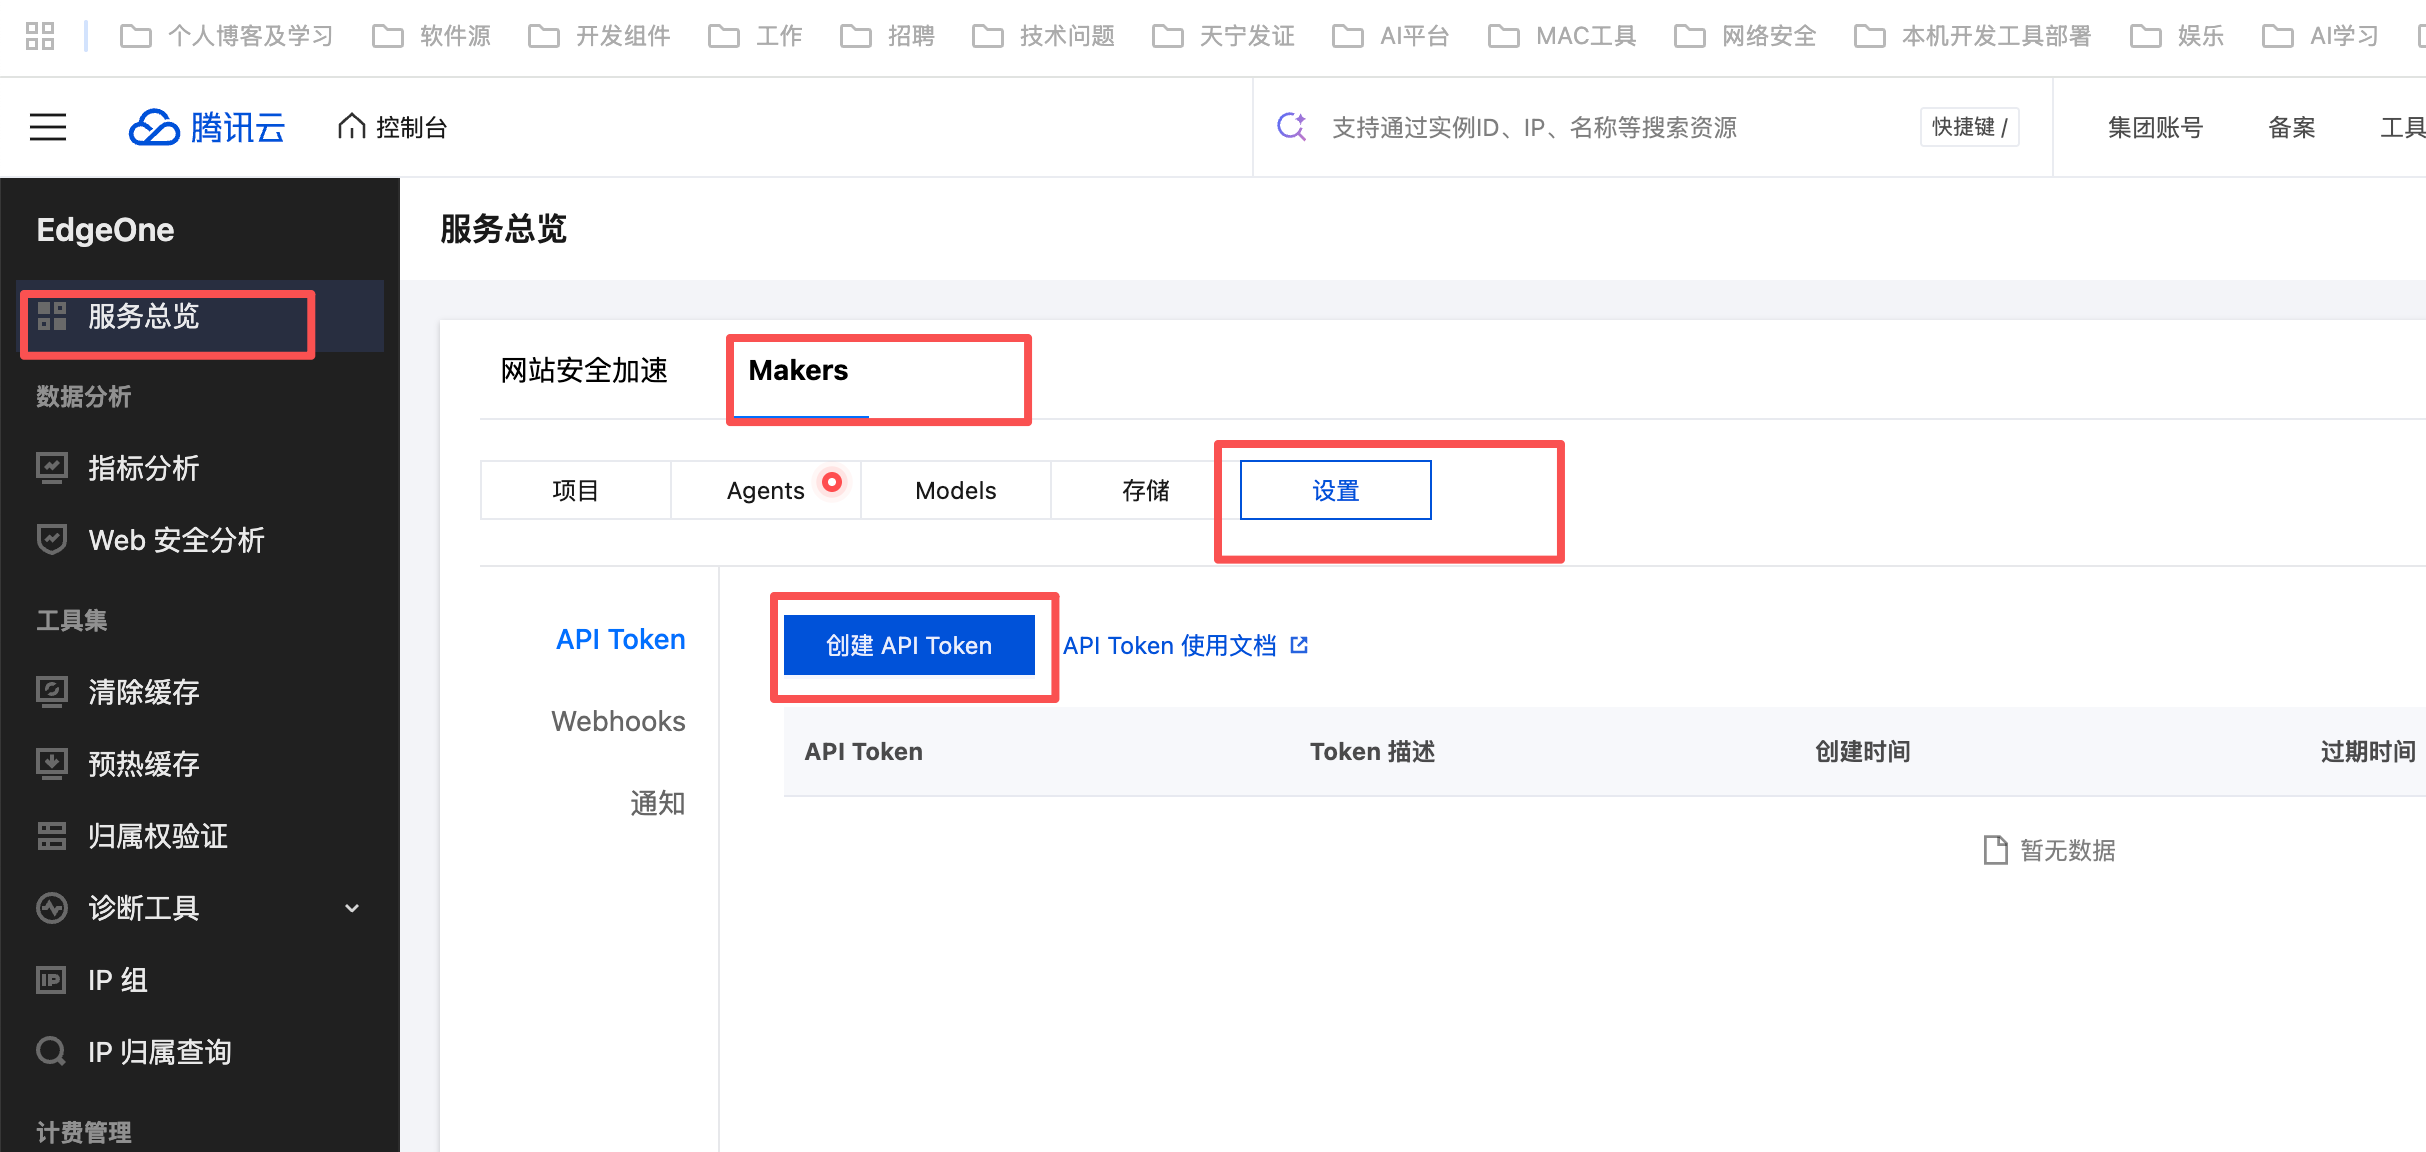This screenshot has width=2426, height=1152.
Task: Click the Token 描述 column header
Action: [x=1372, y=751]
